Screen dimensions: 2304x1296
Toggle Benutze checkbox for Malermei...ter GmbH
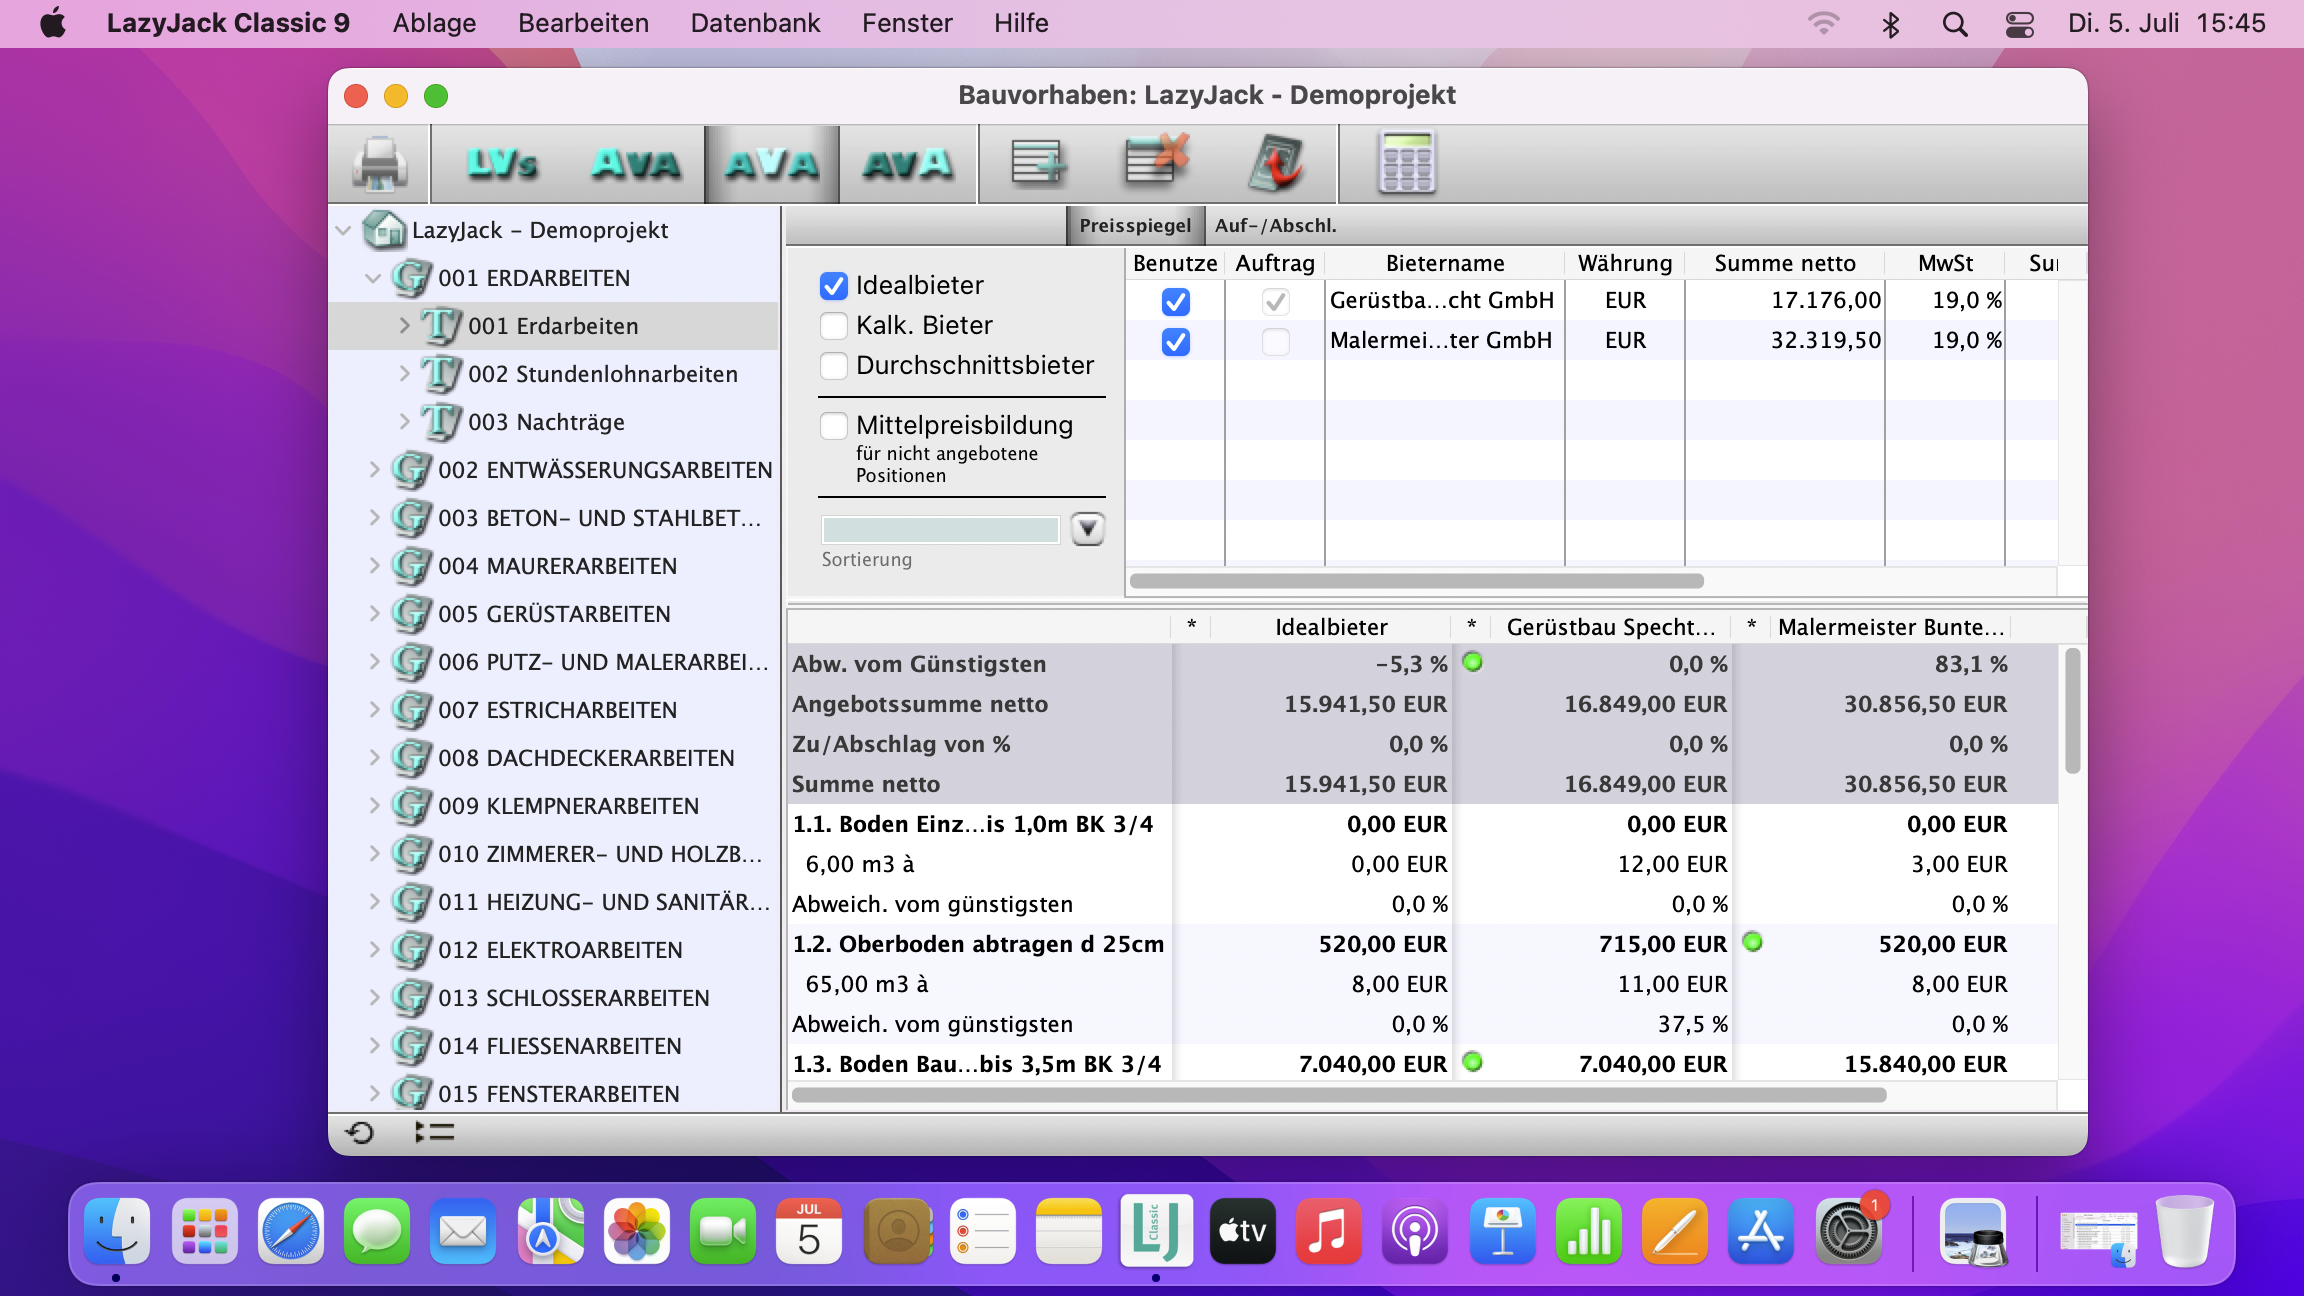(1175, 341)
